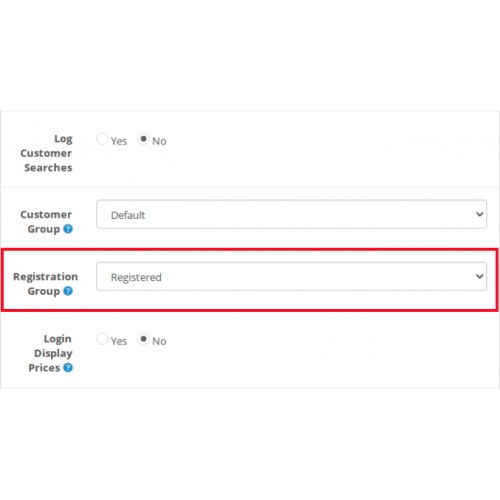Image resolution: width=500 pixels, height=500 pixels.
Task: Click the "Yes" text label under Log Customer Searches
Action: (x=119, y=141)
